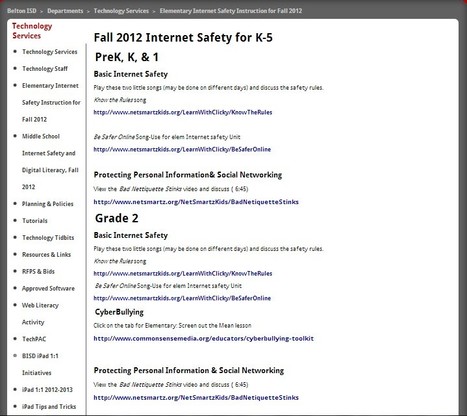
Task: Open the Technology Services sidebar heading
Action: pyautogui.click(x=32, y=31)
